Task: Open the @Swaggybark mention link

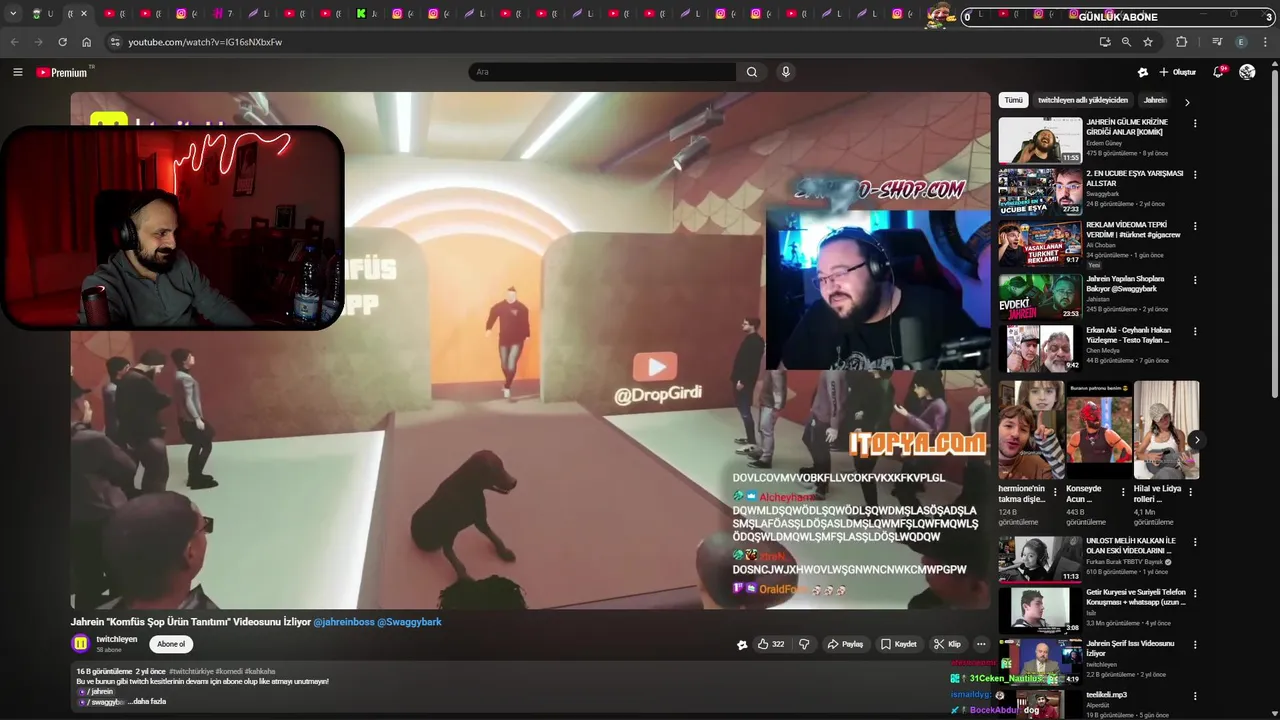Action: click(409, 622)
